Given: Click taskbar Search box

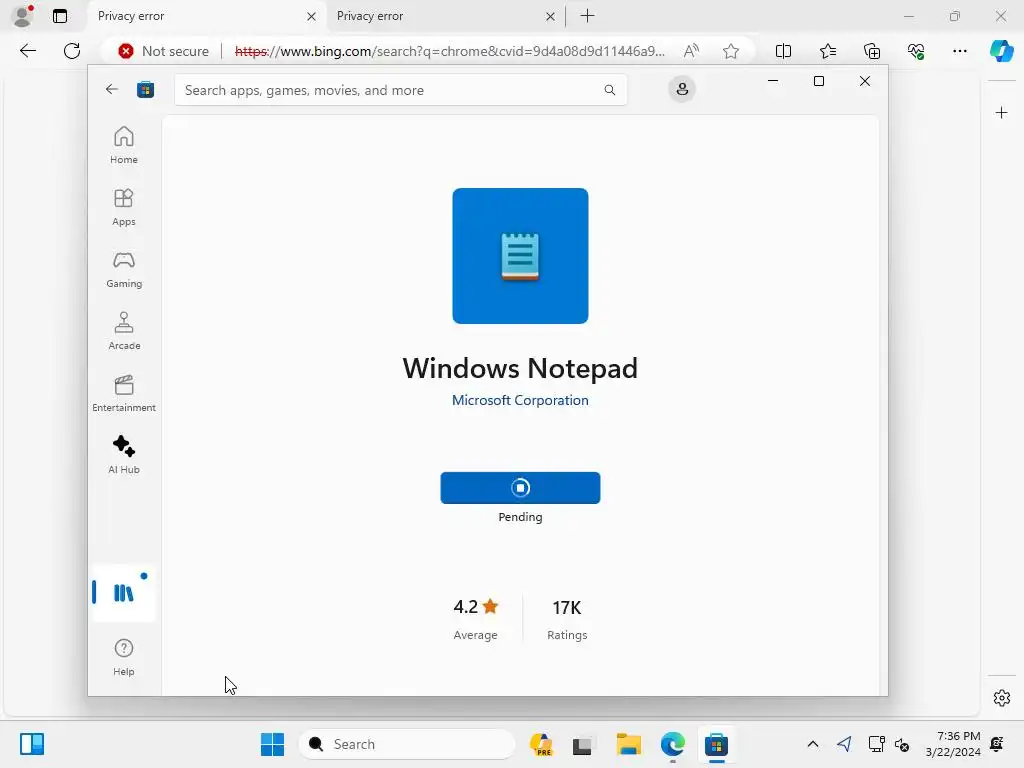Looking at the screenshot, I should tap(406, 744).
